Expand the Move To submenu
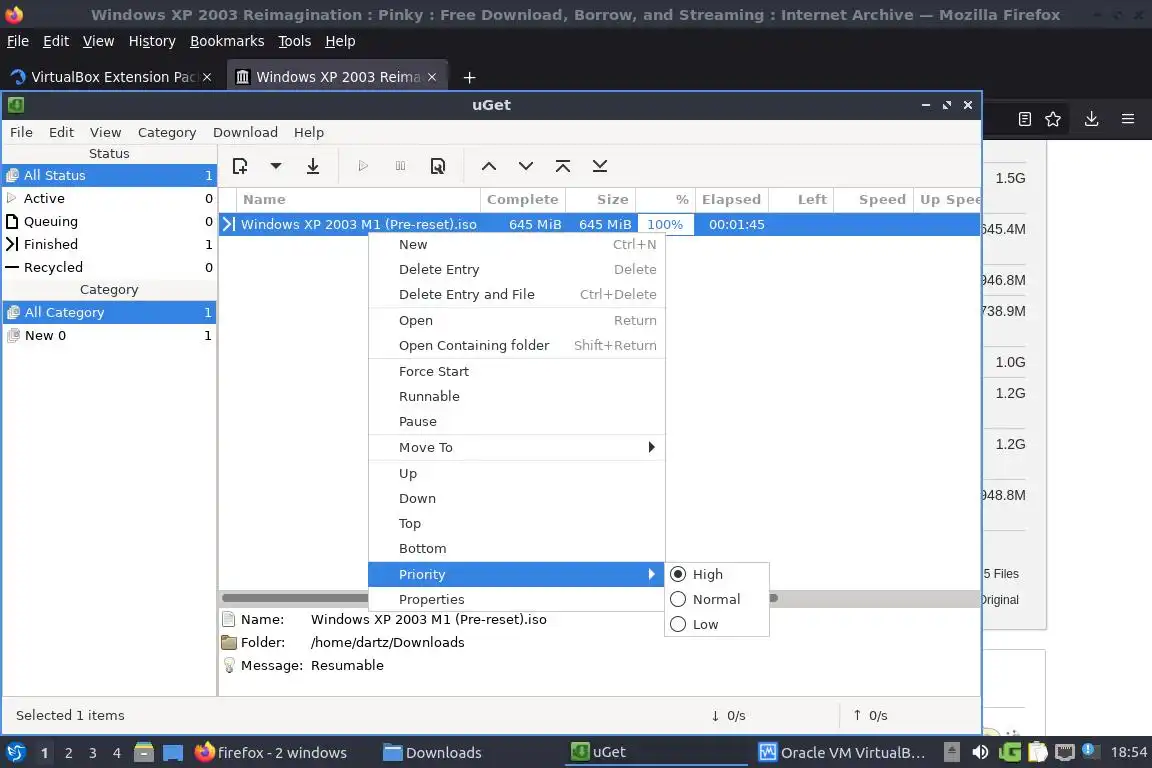Screen dimensions: 1152x768 516,448
